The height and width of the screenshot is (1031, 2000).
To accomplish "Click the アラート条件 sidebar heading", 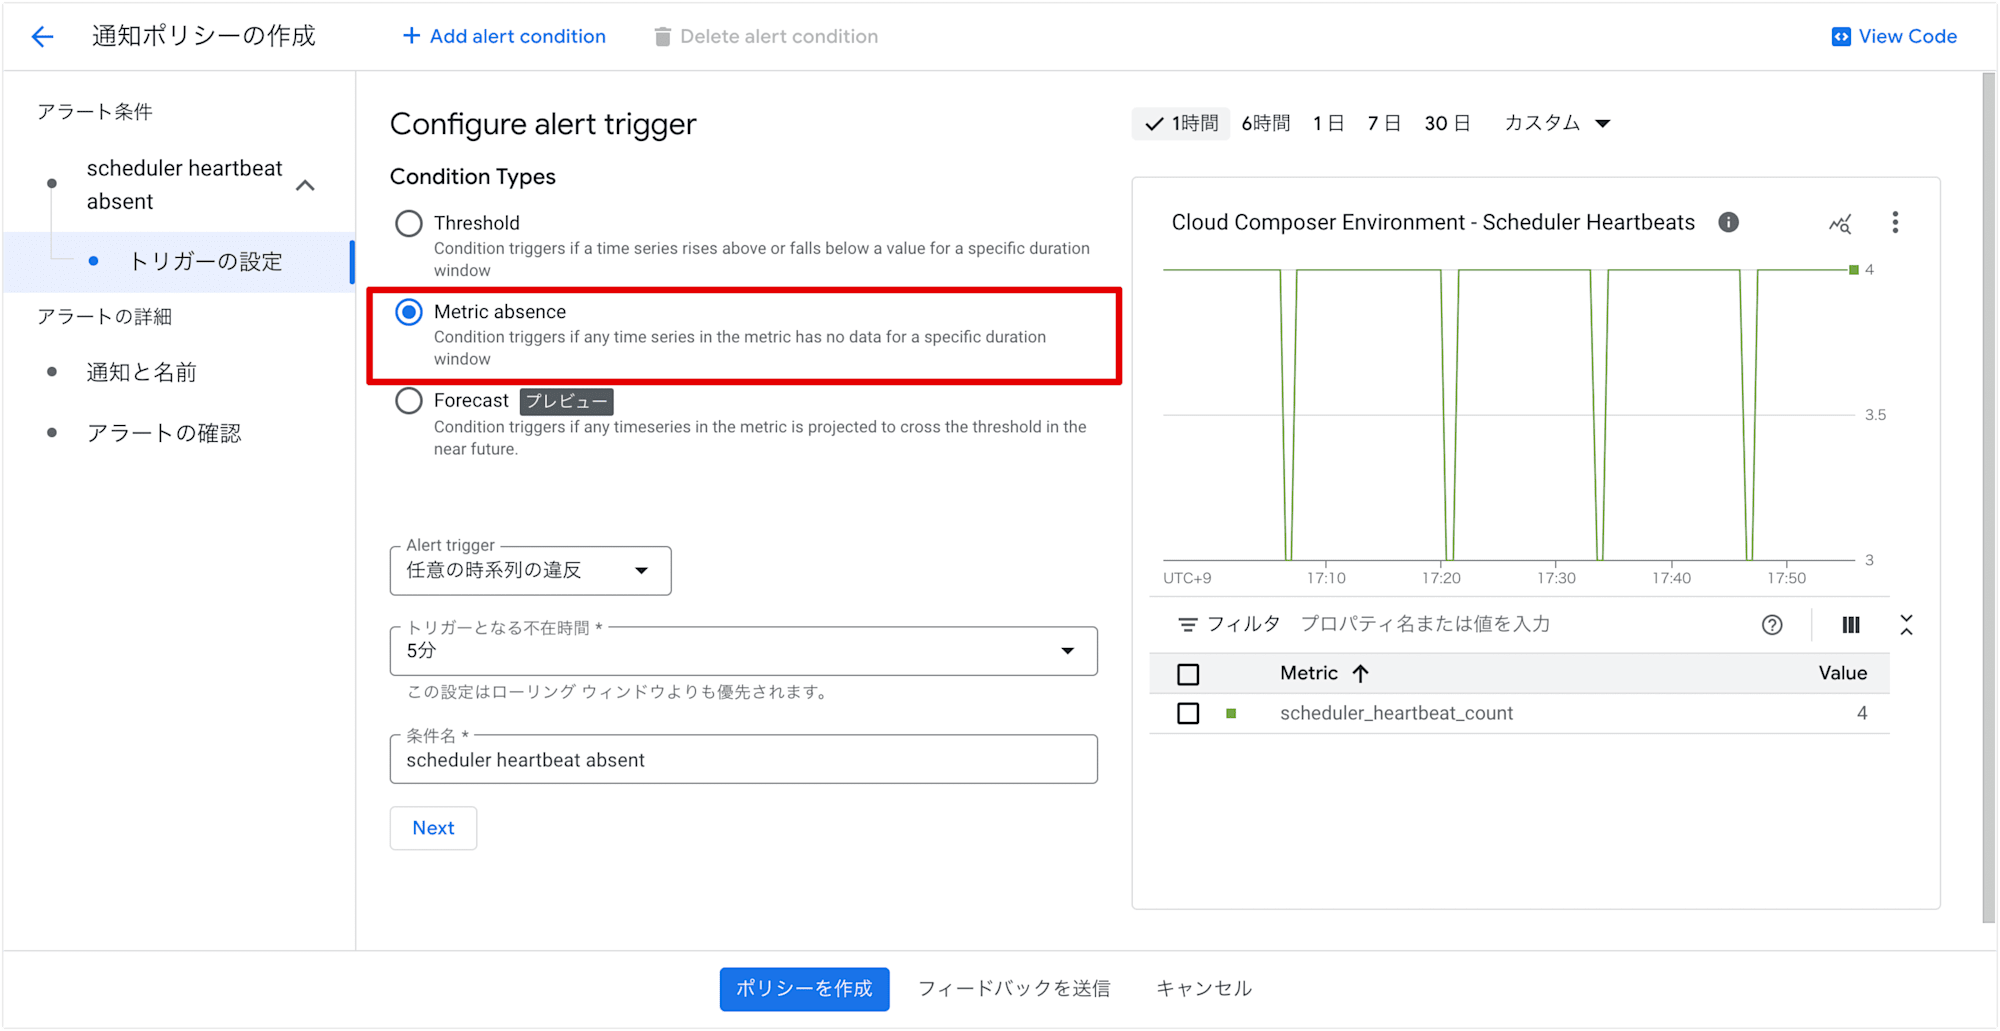I will (x=95, y=112).
